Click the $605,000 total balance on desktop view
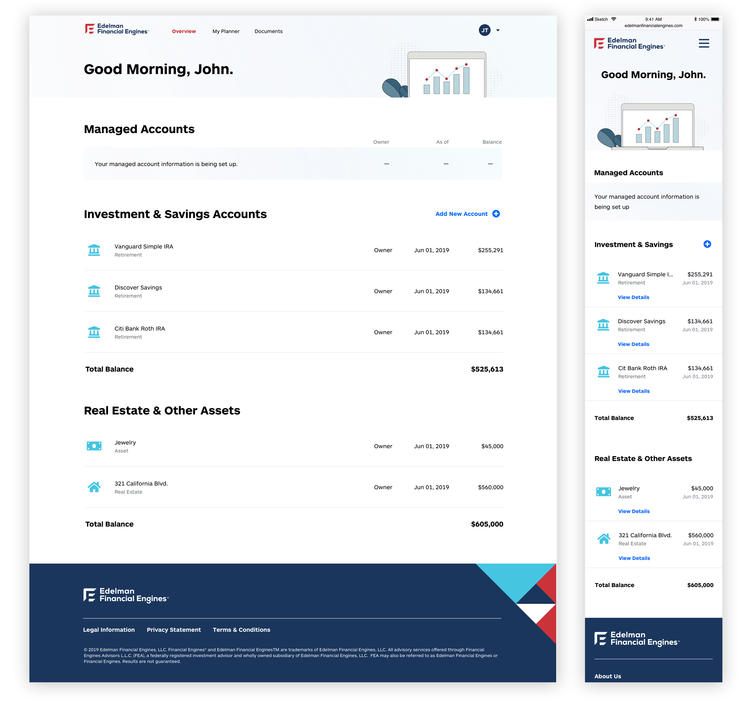 click(x=487, y=524)
